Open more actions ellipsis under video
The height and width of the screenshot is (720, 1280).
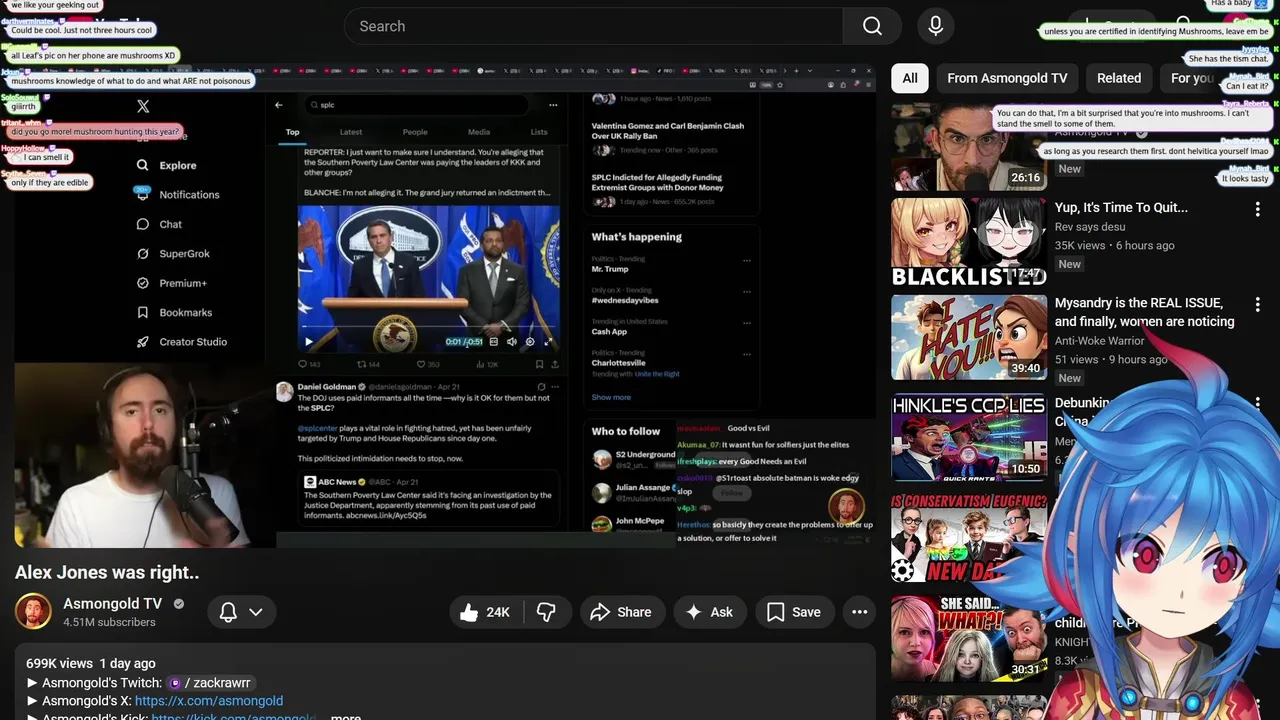coord(859,612)
